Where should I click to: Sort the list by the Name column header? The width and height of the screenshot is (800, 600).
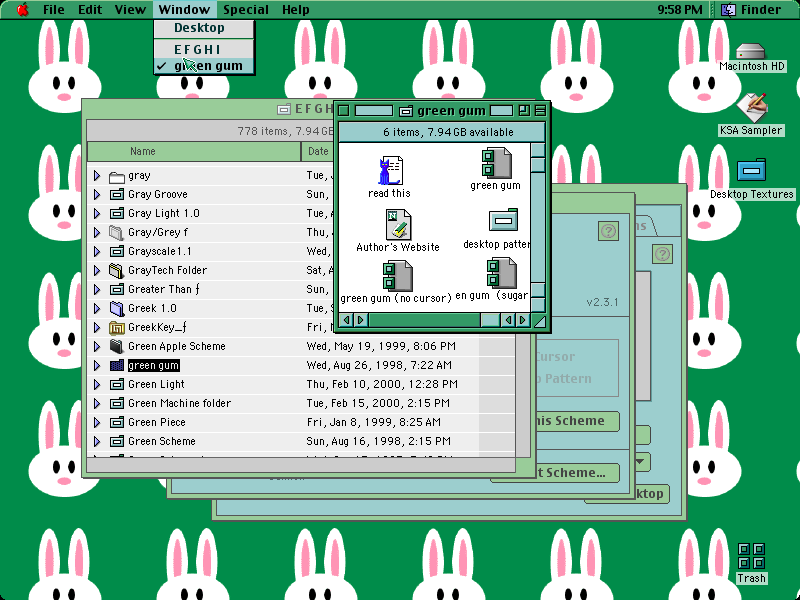[x=194, y=152]
